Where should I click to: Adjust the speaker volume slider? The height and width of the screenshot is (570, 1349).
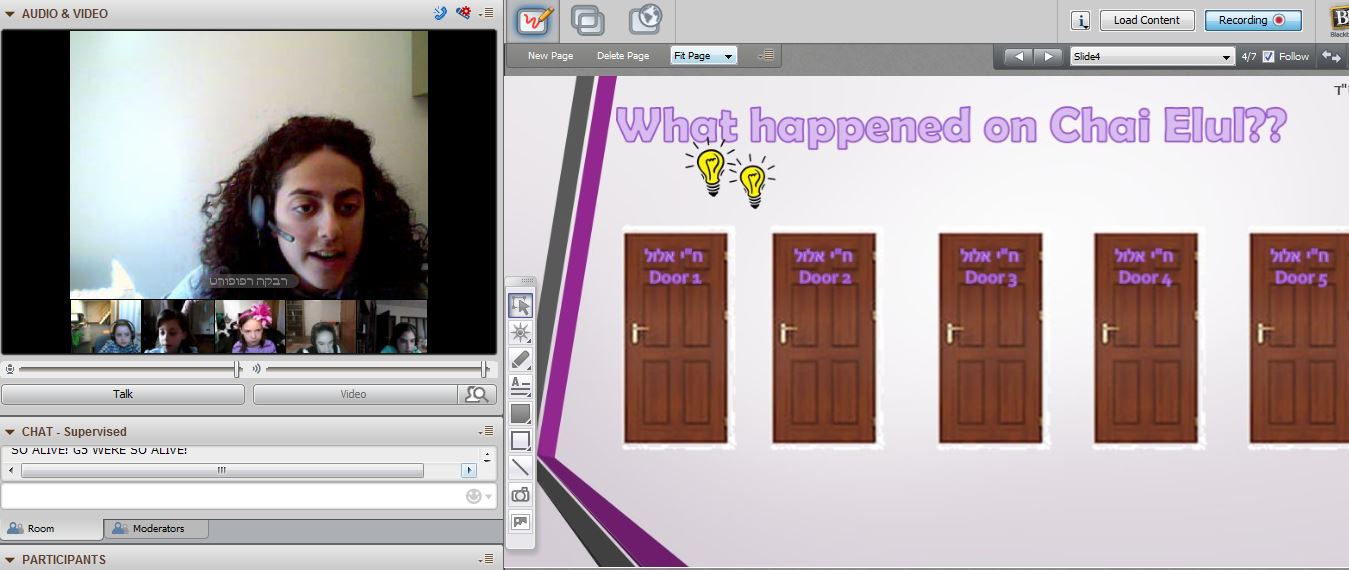pos(484,369)
